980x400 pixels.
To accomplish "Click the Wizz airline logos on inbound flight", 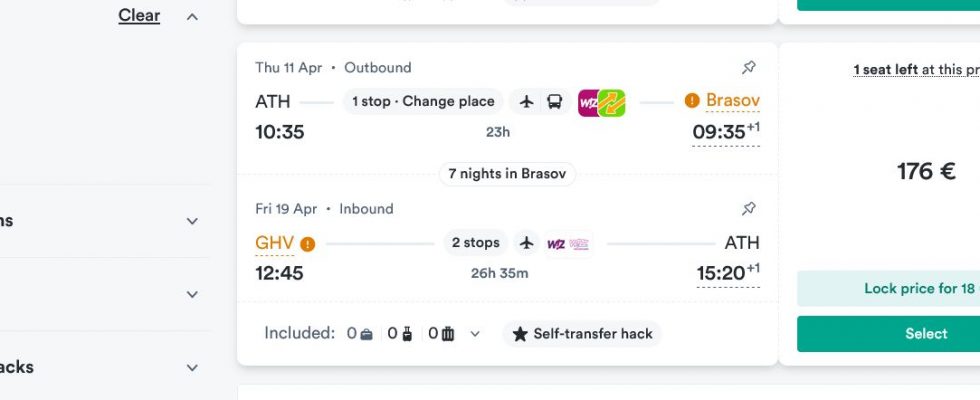I will tap(568, 244).
